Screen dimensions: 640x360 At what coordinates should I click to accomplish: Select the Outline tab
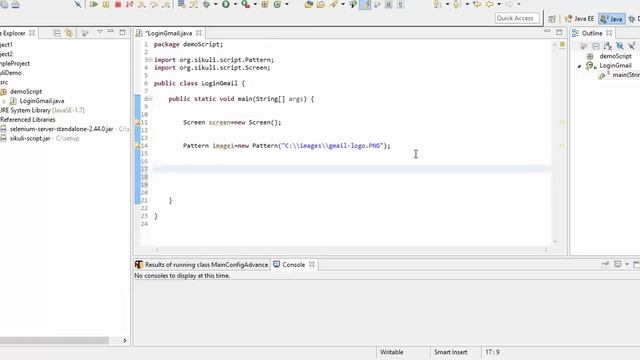(592, 33)
